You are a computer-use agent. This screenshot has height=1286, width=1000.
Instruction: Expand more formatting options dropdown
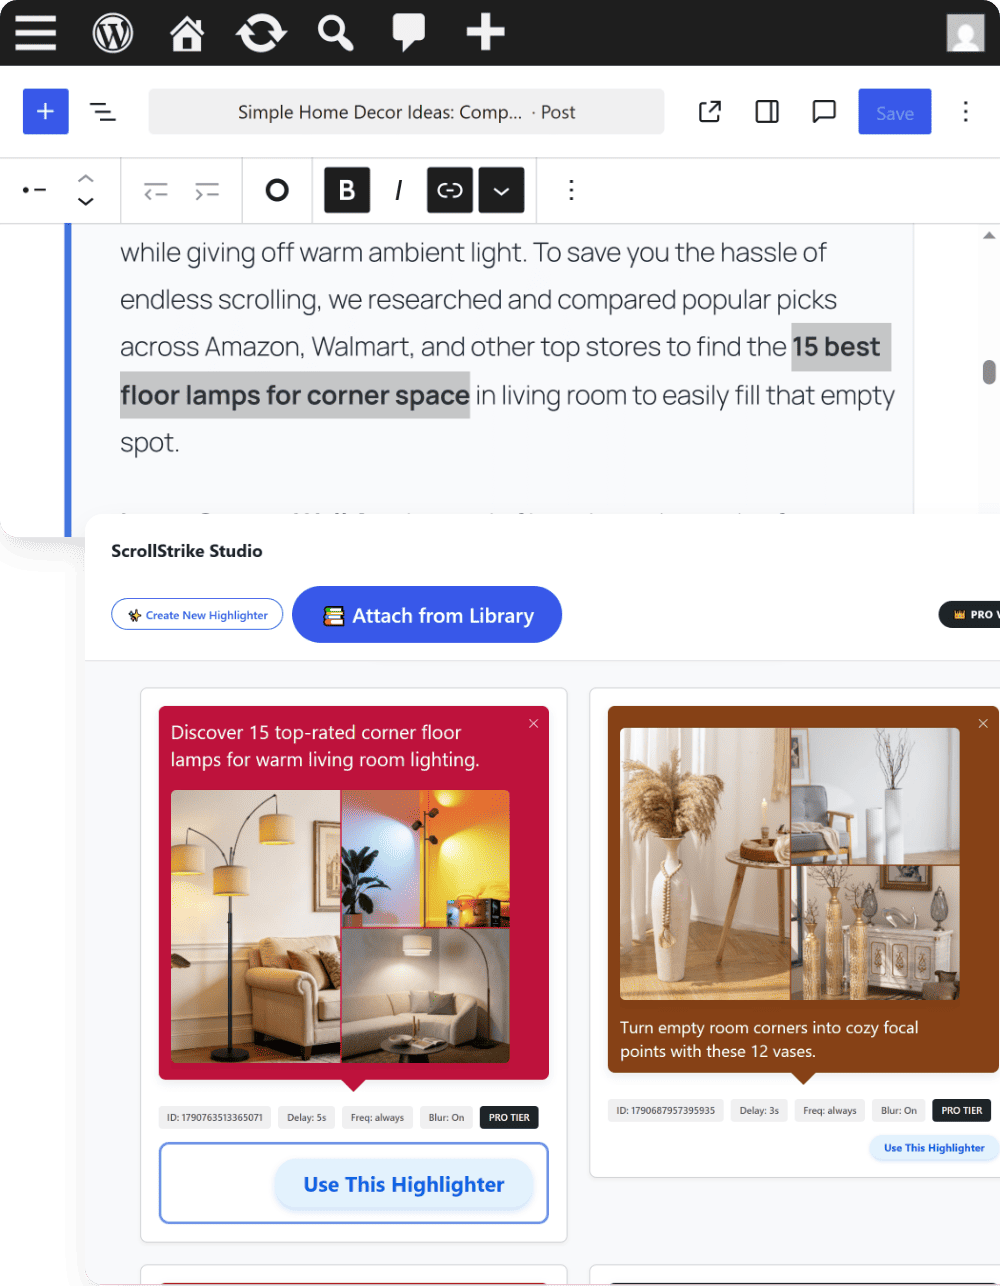click(501, 190)
